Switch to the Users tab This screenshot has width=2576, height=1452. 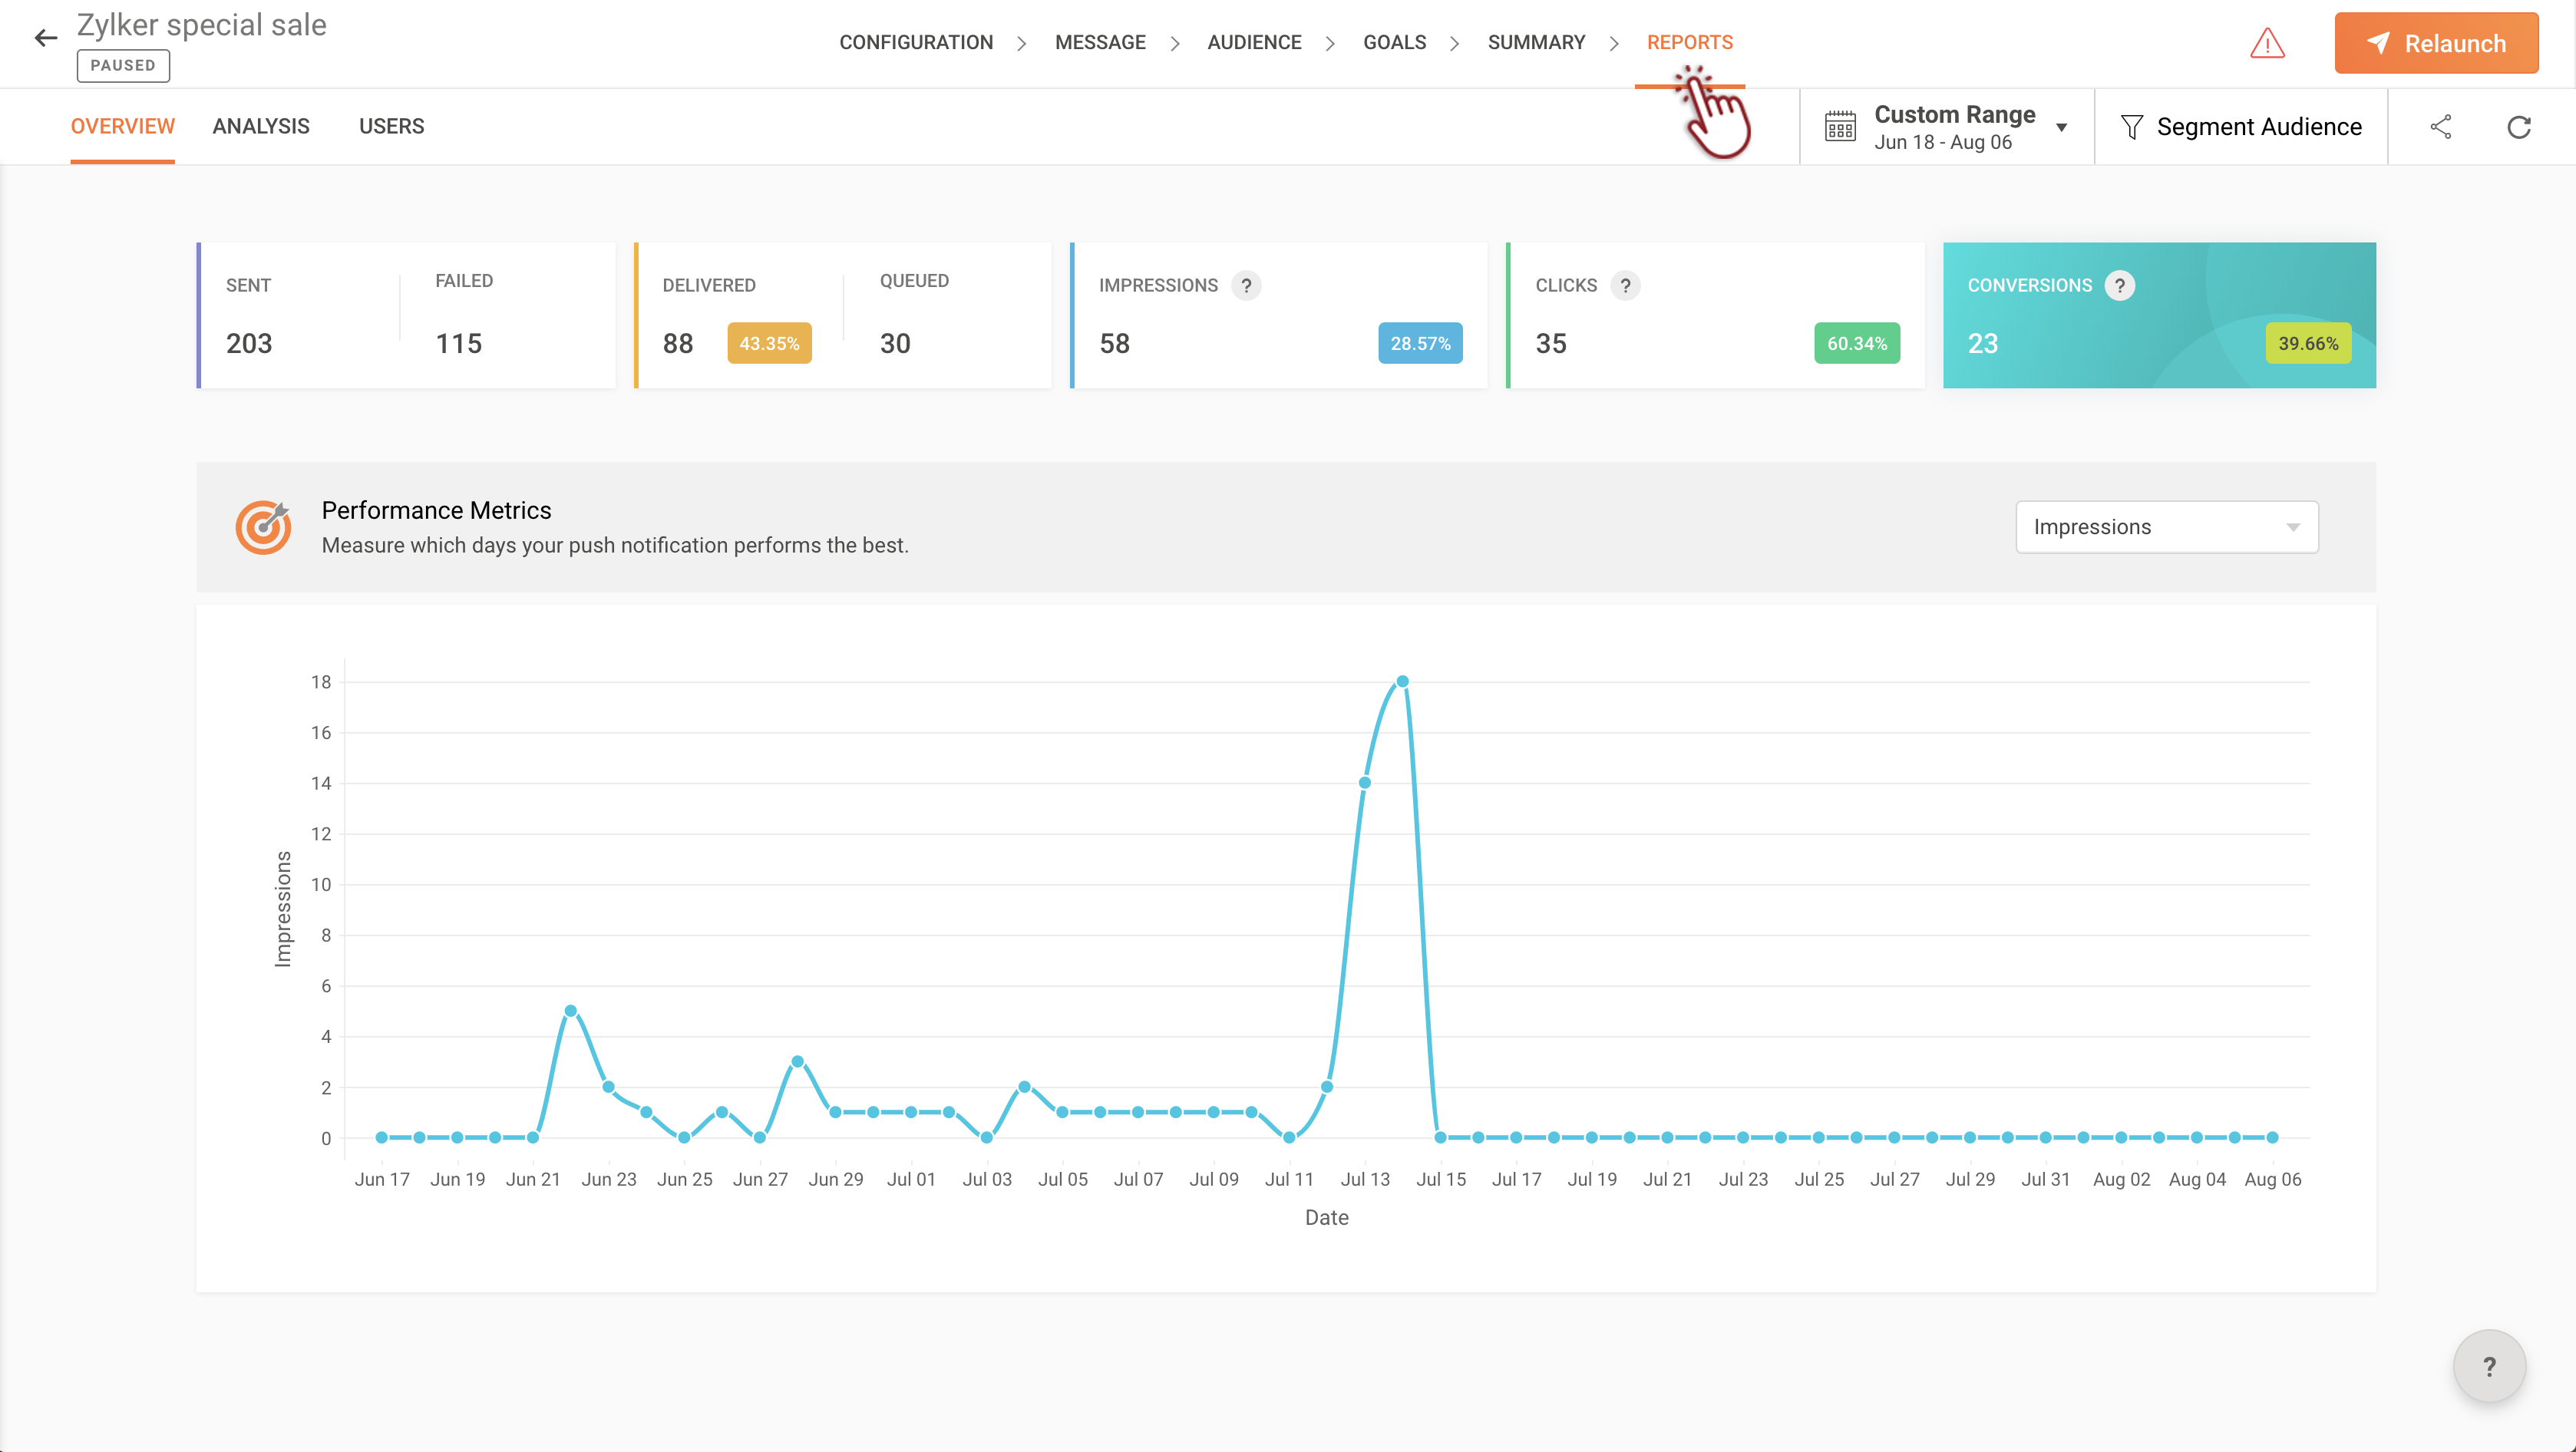391,127
